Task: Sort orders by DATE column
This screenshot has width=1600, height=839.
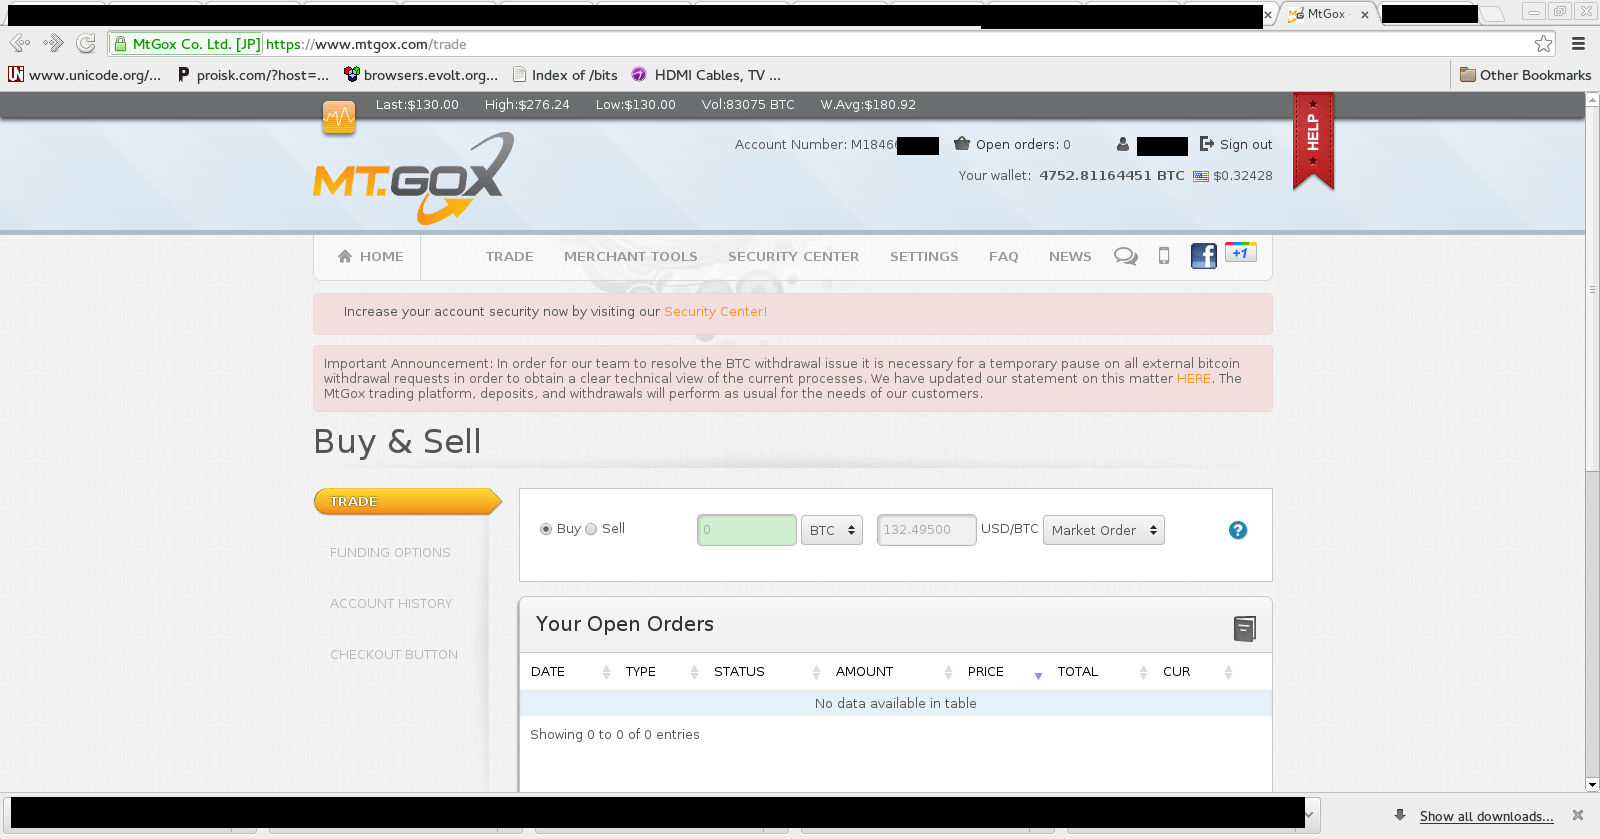Action: click(x=548, y=672)
